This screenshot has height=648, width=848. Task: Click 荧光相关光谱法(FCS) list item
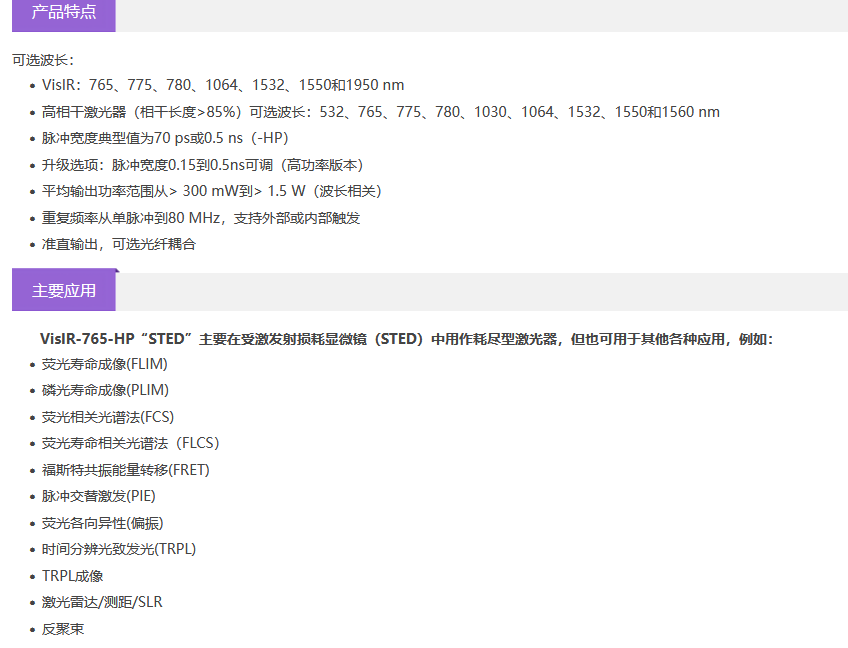pos(107,417)
